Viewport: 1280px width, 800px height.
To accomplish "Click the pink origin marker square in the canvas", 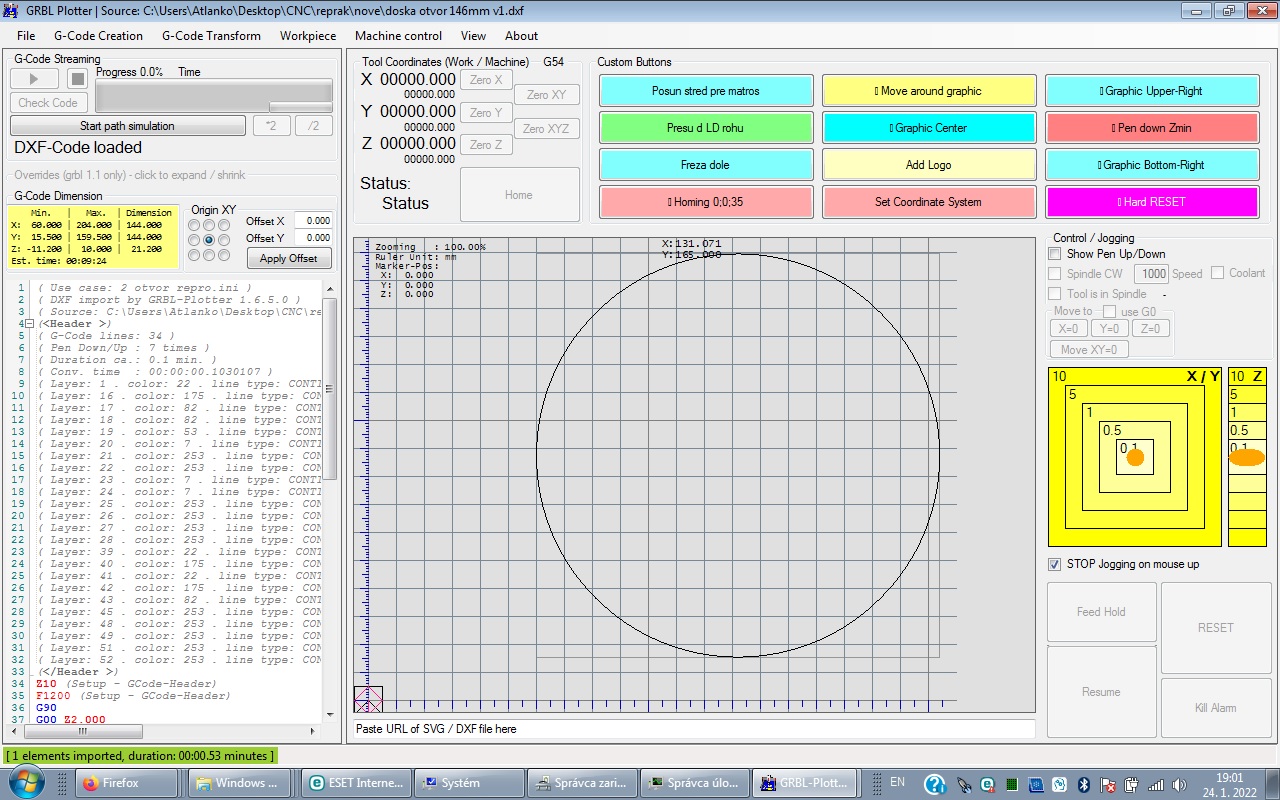I will point(368,698).
